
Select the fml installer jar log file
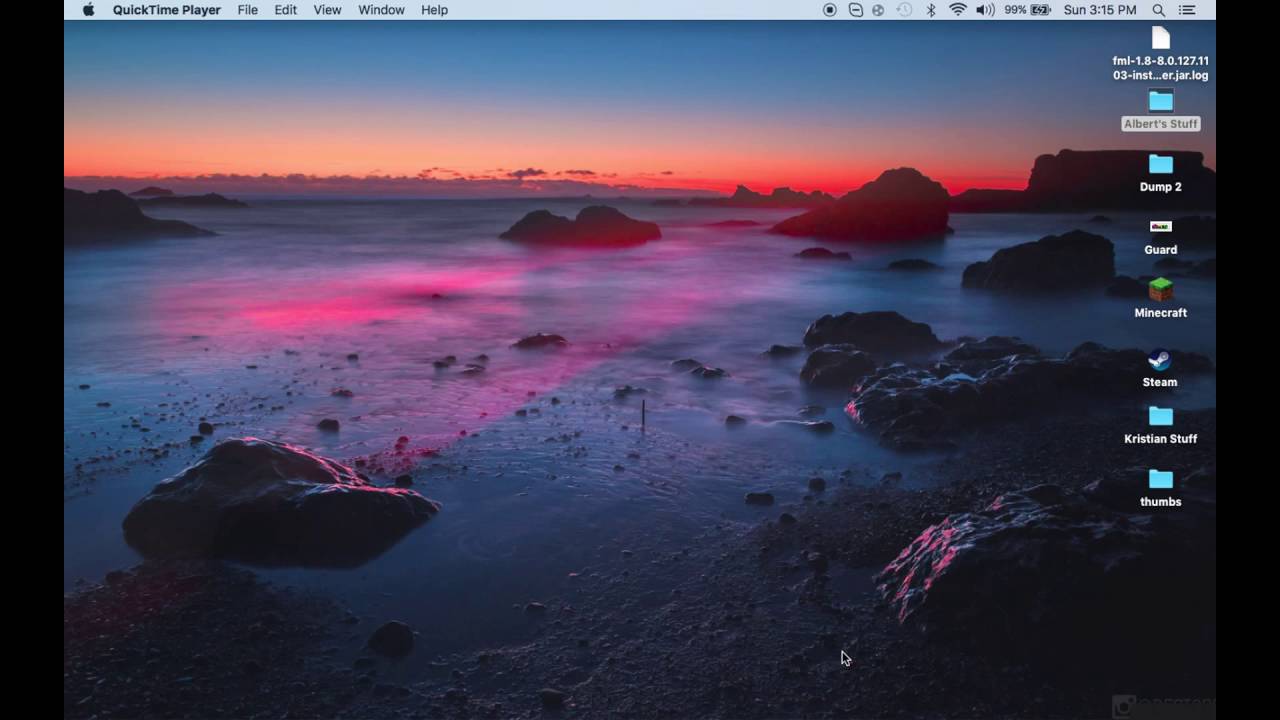coord(1160,54)
